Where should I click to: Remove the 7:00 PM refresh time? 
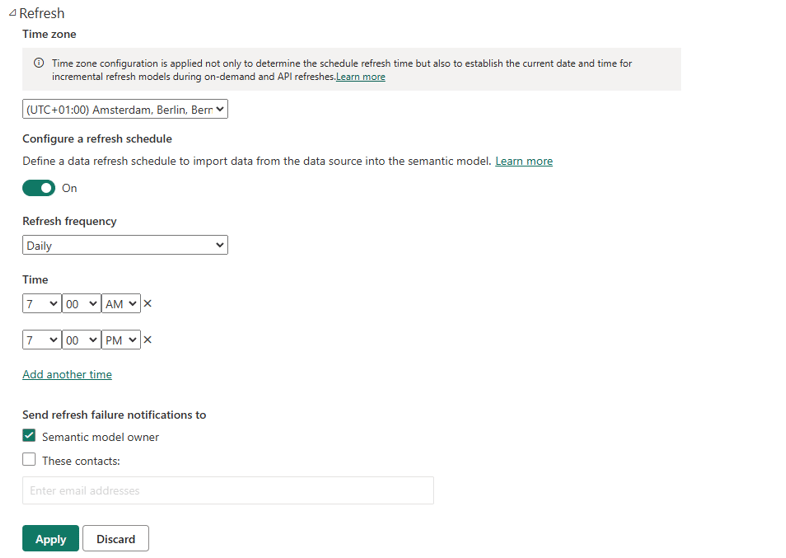[147, 340]
